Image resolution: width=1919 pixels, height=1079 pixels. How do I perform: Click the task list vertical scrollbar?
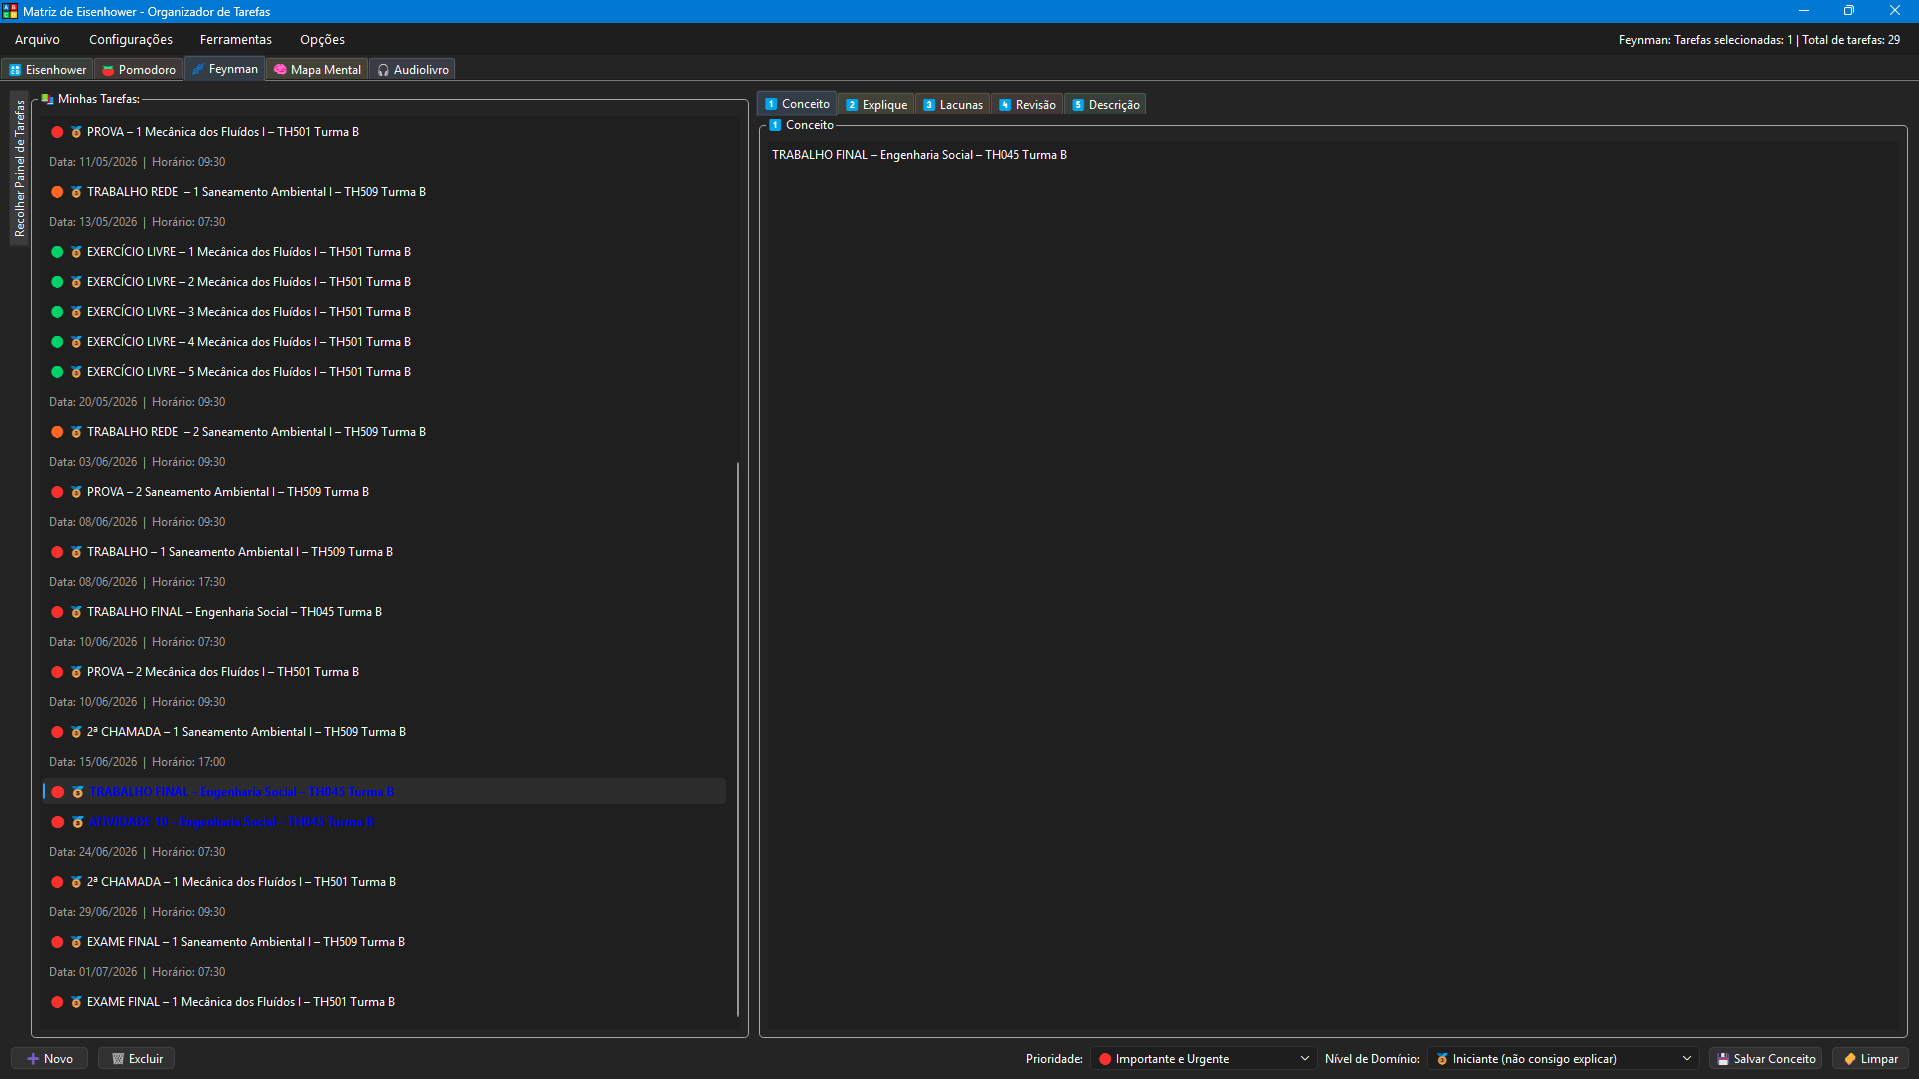pyautogui.click(x=738, y=739)
